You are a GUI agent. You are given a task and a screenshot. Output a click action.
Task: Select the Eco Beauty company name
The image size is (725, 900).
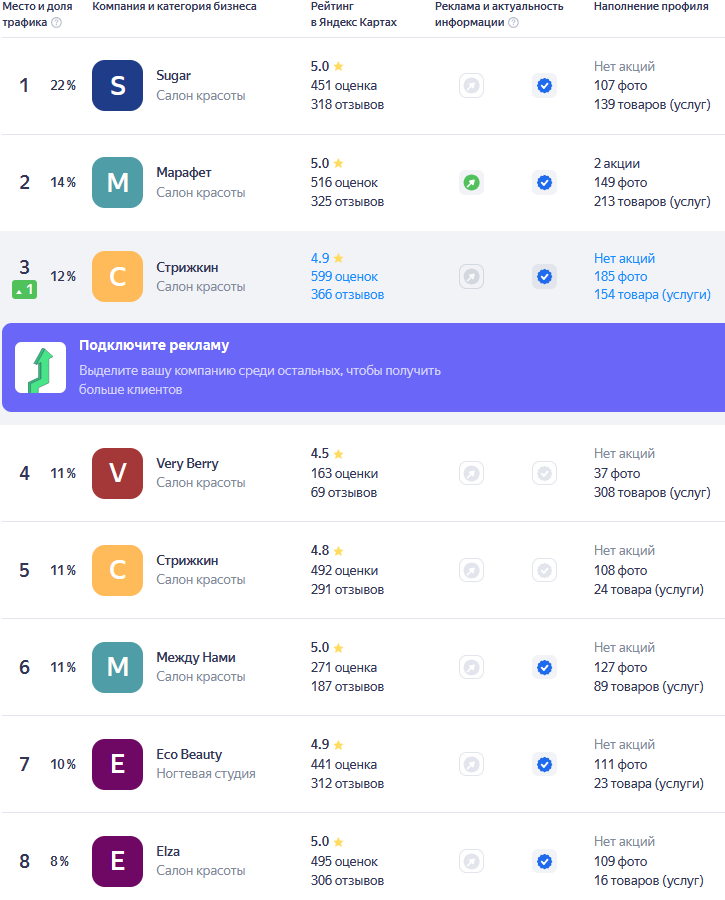click(189, 754)
